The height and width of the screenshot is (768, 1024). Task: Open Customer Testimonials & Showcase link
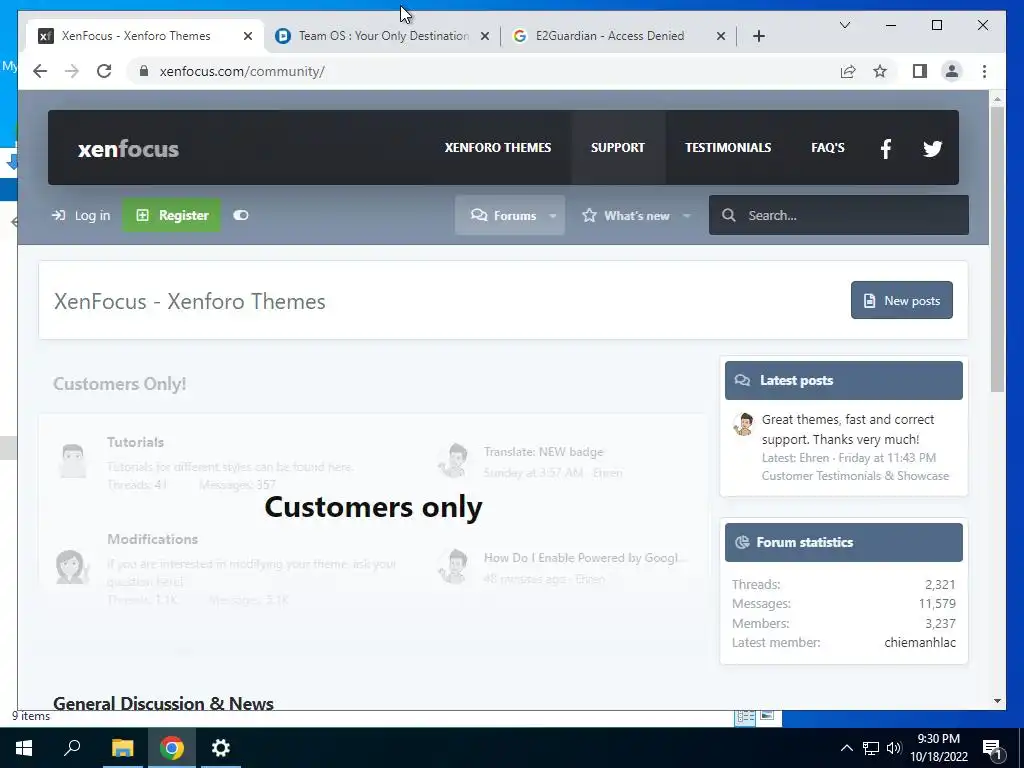(855, 476)
